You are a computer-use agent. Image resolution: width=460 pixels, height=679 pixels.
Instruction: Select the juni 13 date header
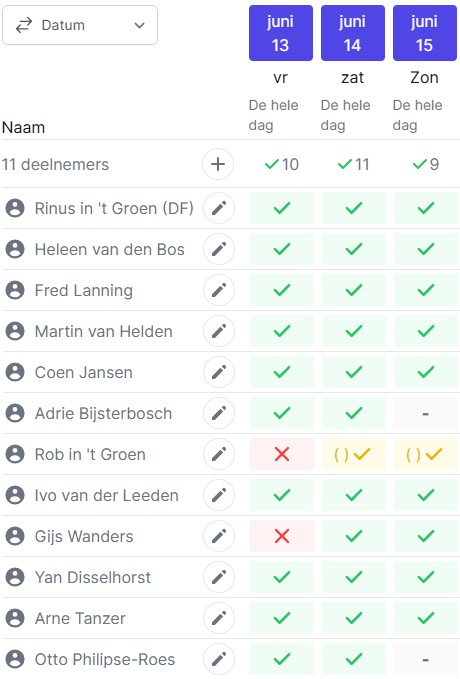click(x=281, y=33)
